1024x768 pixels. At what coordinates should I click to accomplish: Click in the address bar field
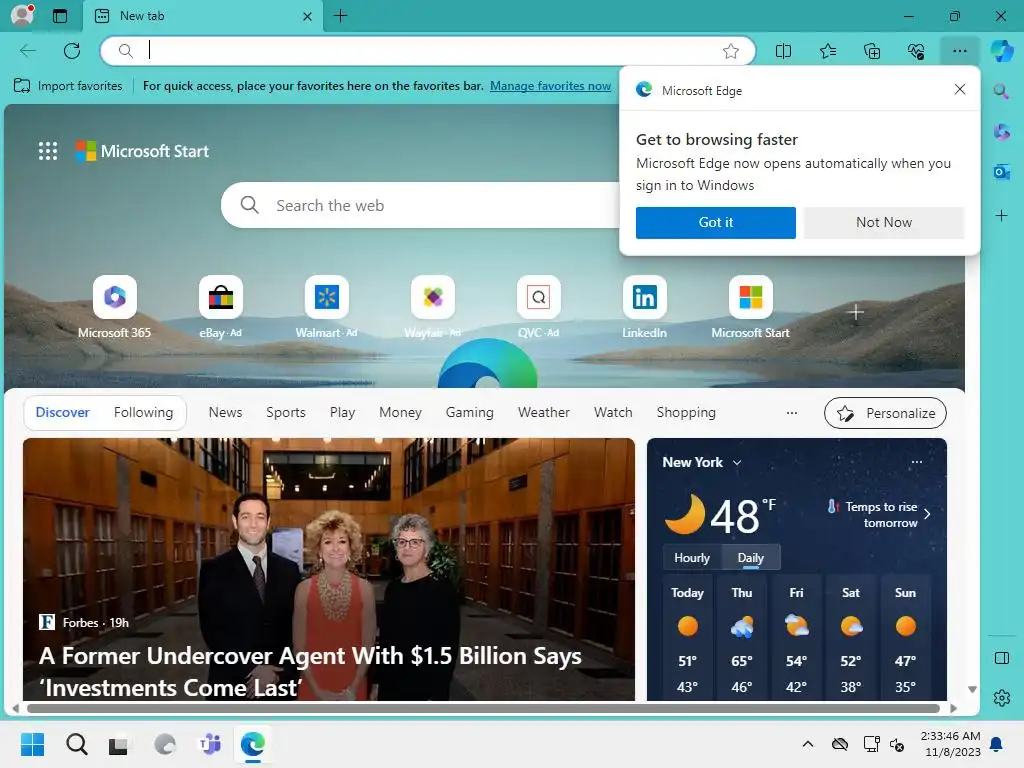428,51
